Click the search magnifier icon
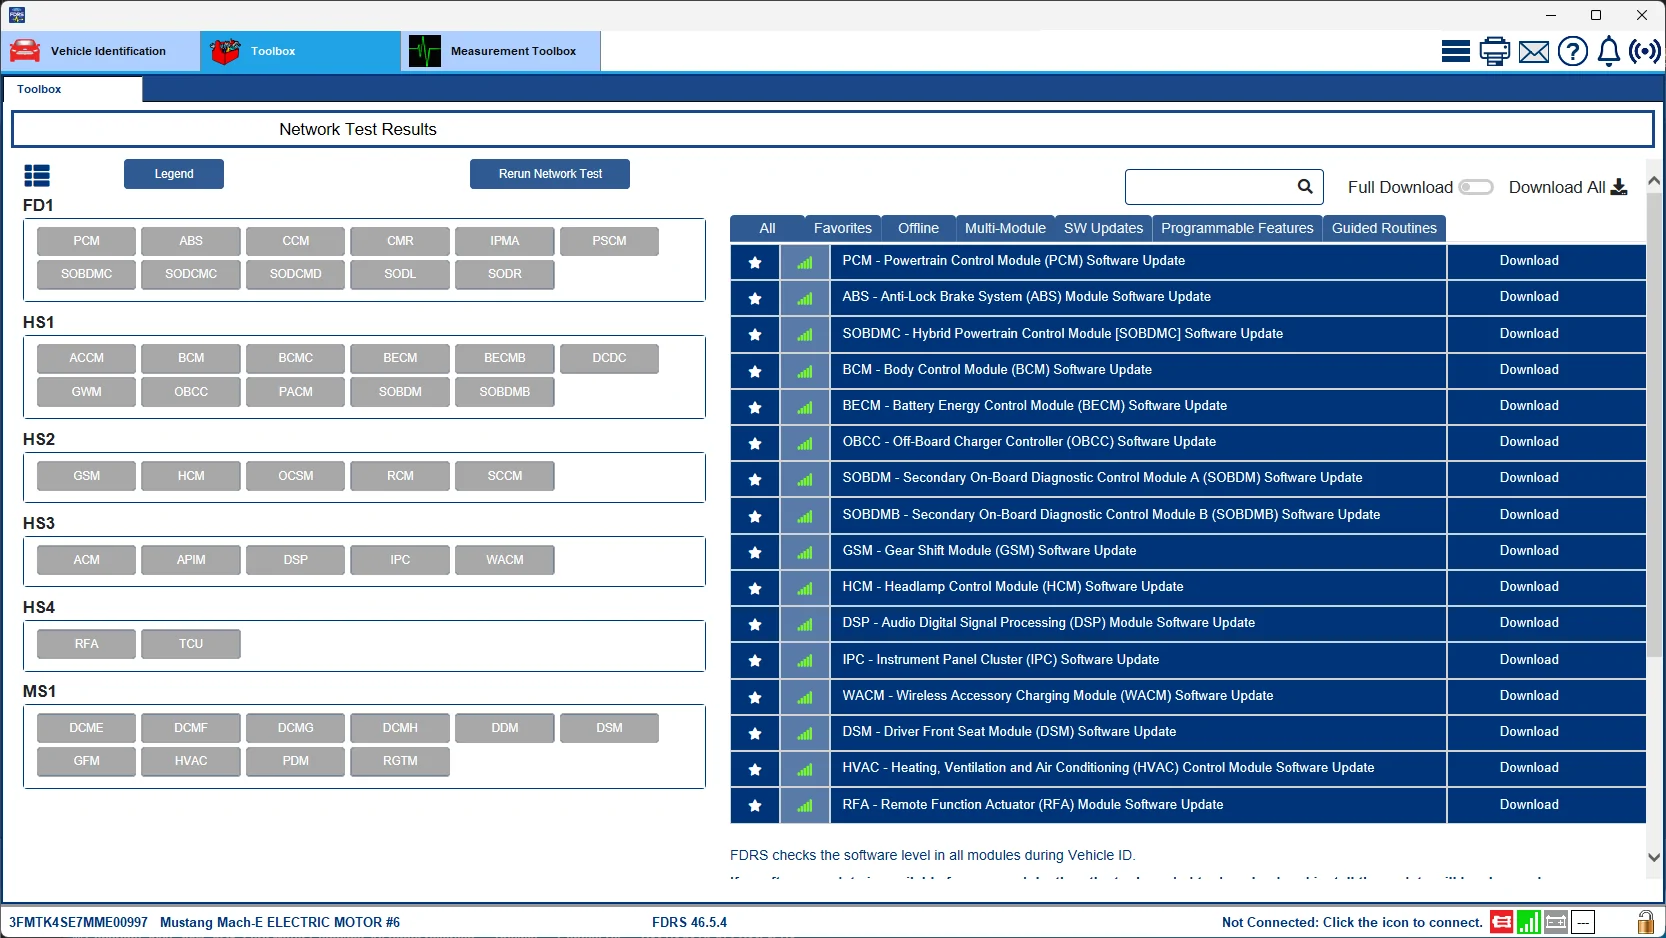The image size is (1666, 938). coord(1304,186)
